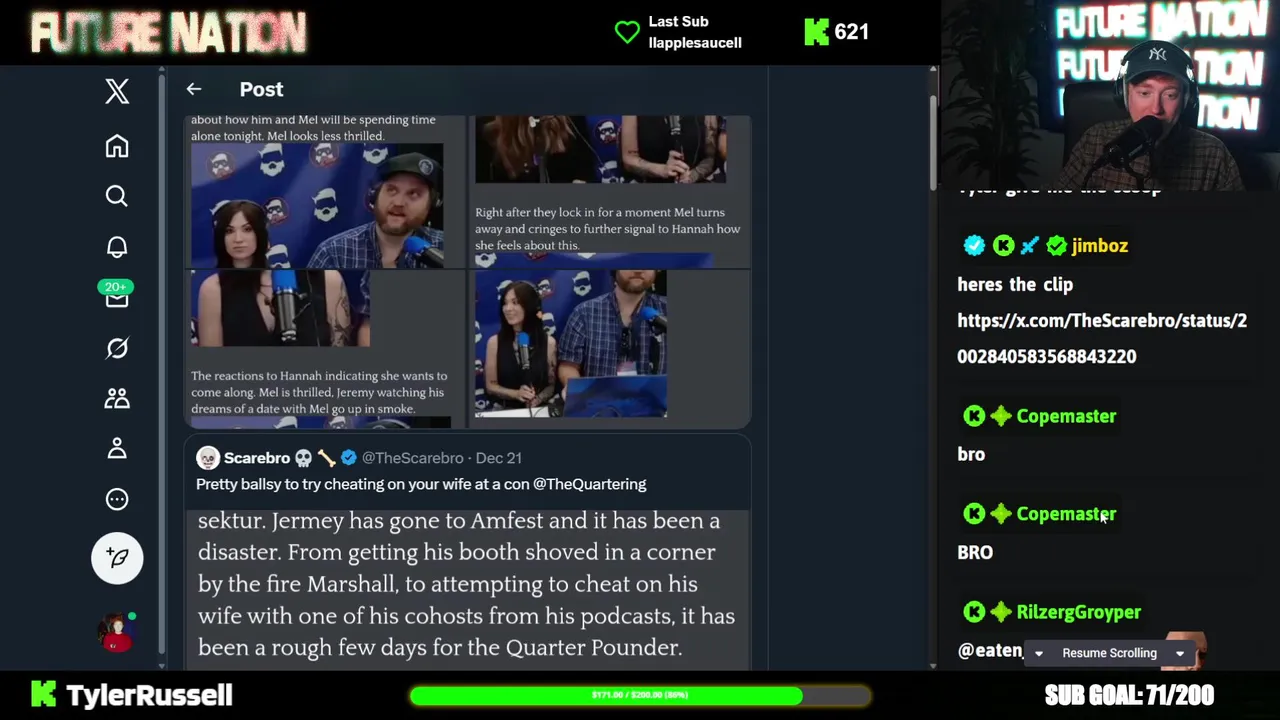Click back arrow beside Post title

pyautogui.click(x=194, y=89)
